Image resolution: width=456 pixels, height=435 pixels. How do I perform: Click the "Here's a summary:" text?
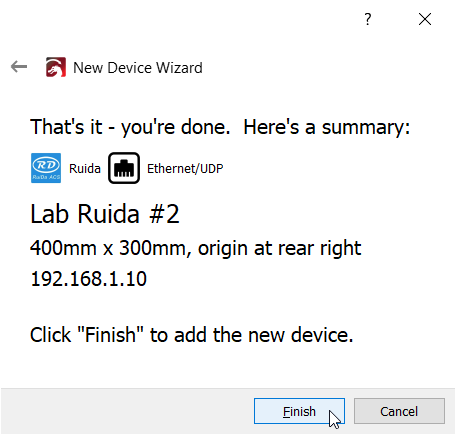click(x=327, y=128)
